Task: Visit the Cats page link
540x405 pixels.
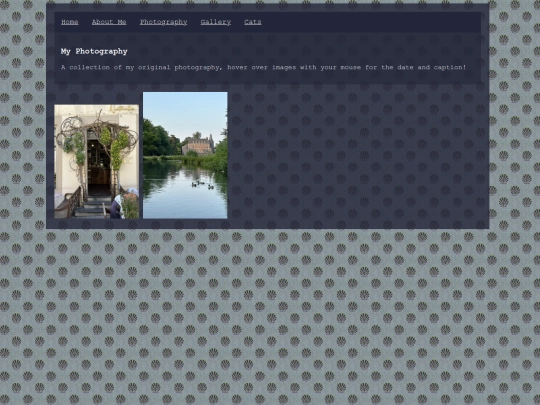Action: (253, 22)
